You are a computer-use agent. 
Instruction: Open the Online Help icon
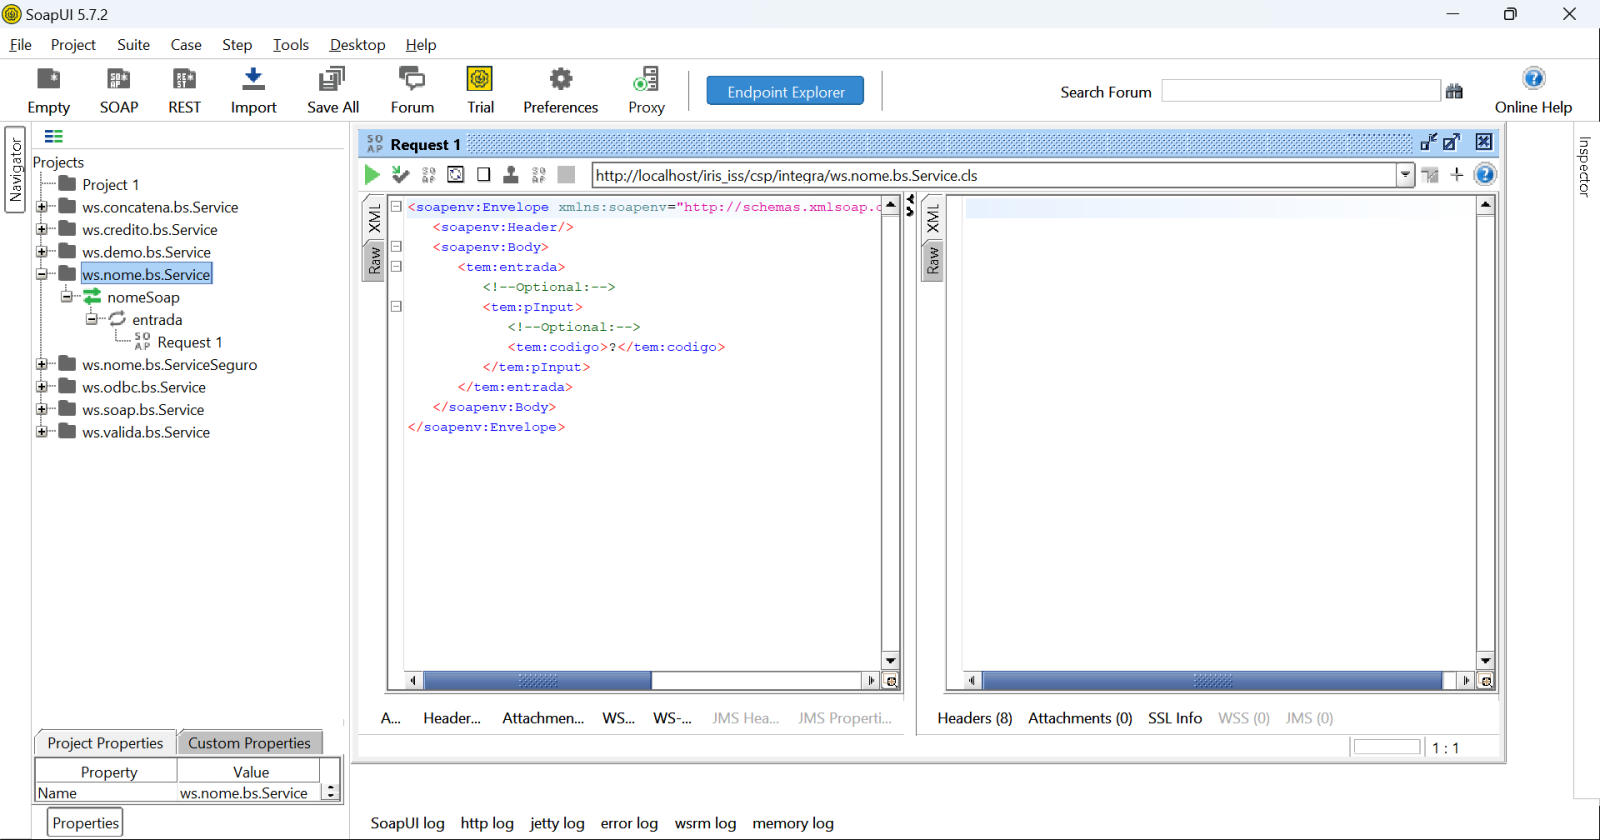click(x=1532, y=80)
